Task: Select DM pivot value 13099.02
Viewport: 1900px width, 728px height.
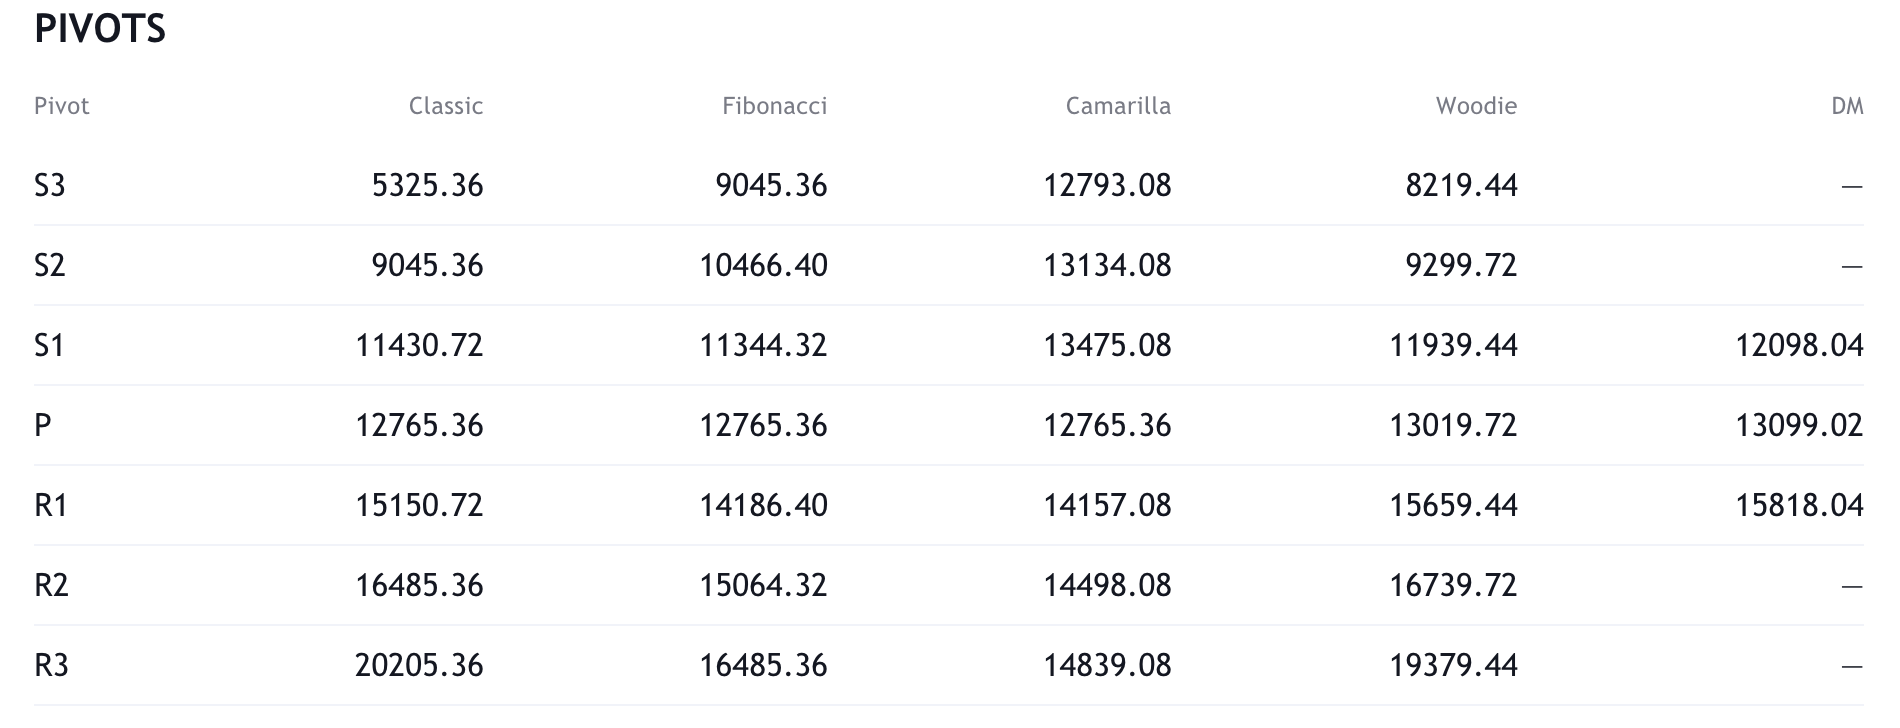Action: tap(1799, 425)
